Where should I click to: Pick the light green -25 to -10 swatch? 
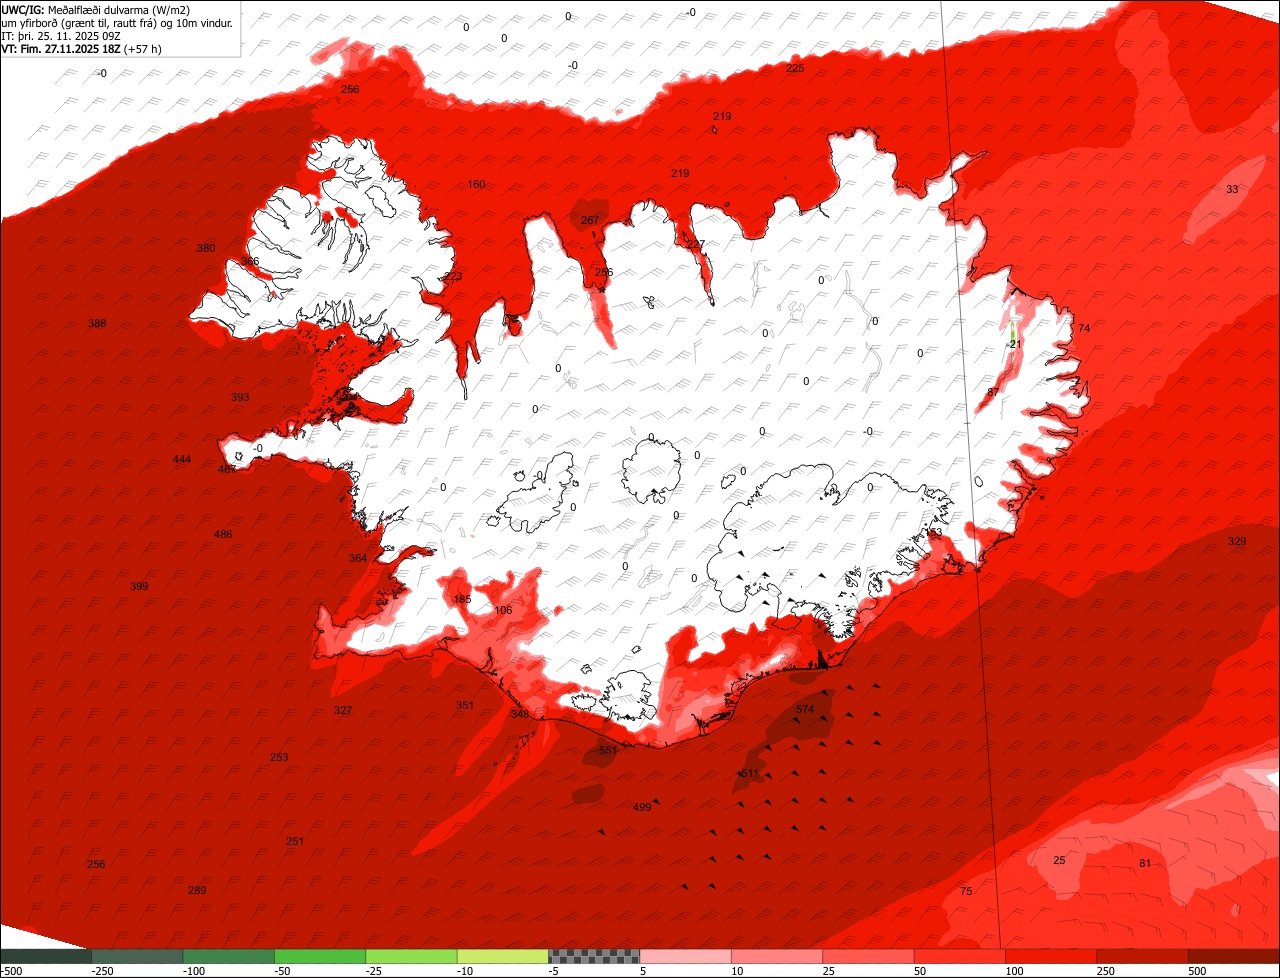point(412,955)
